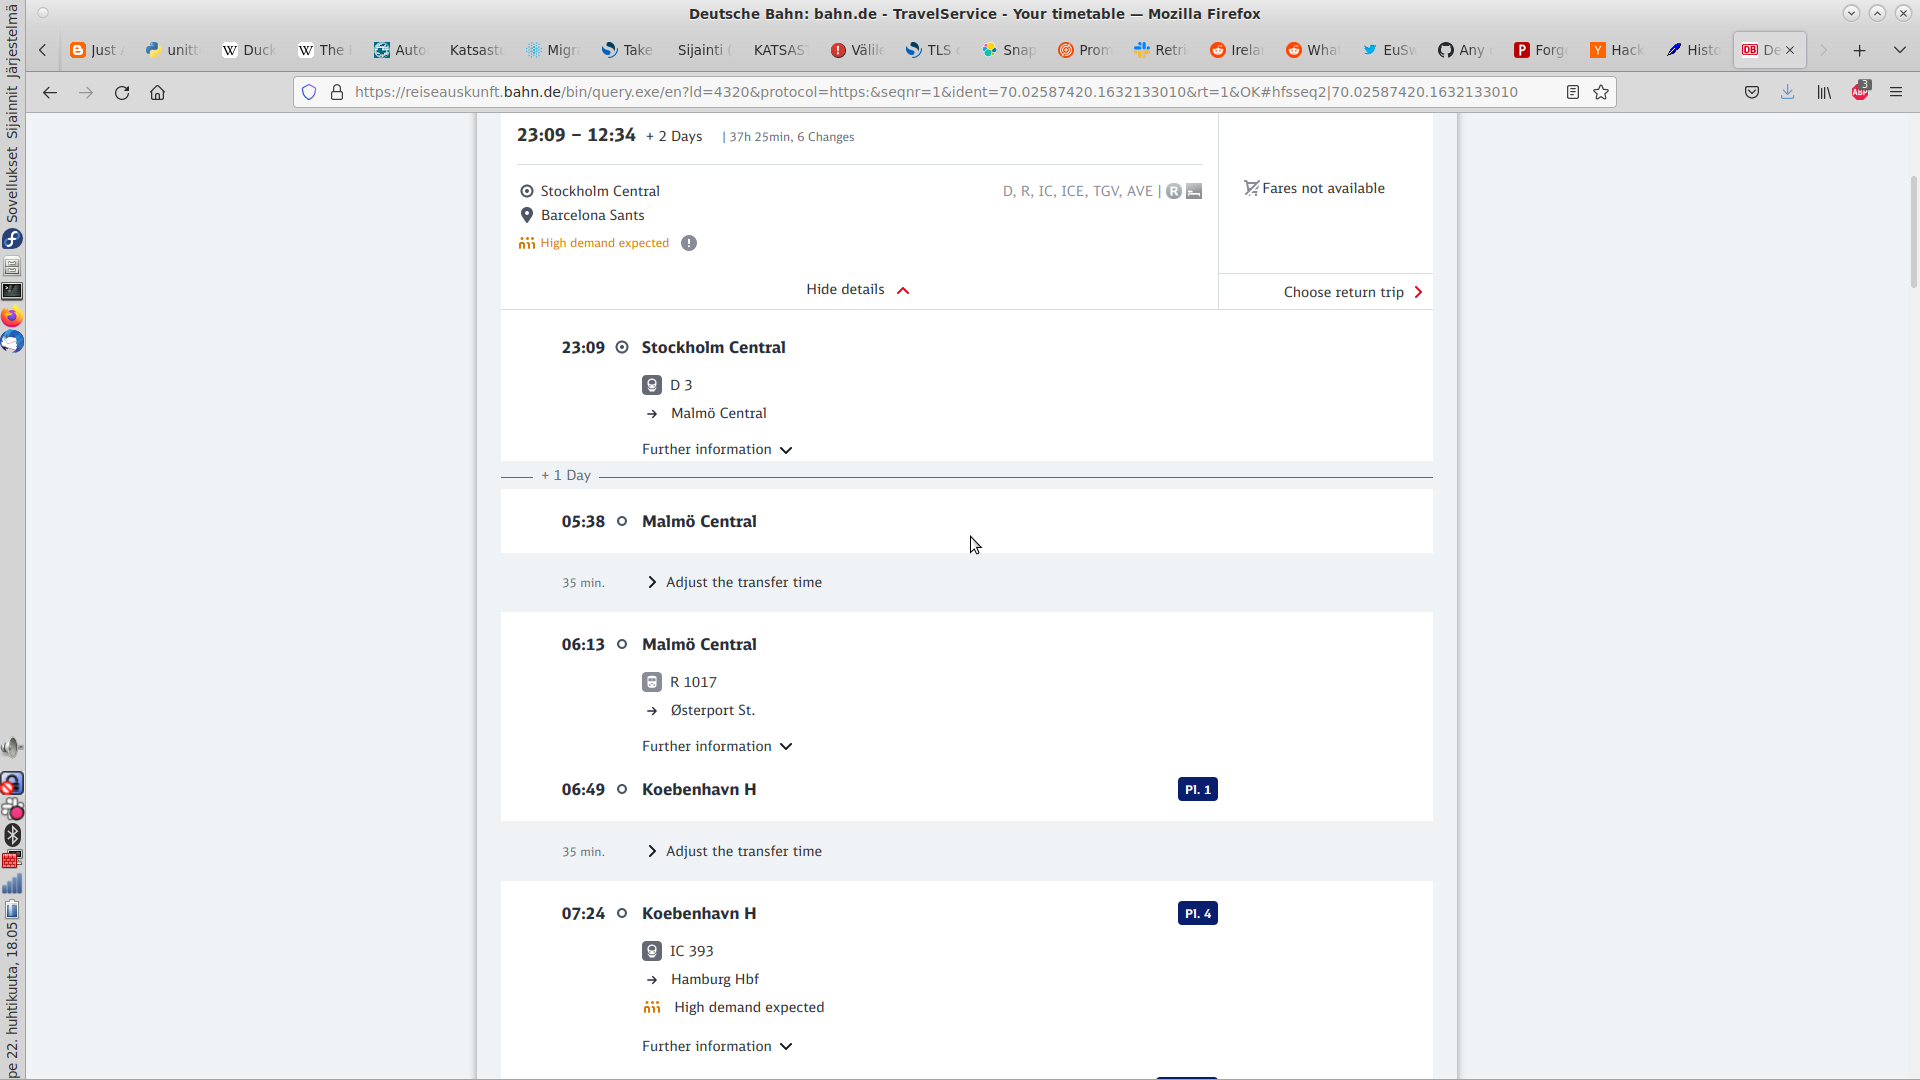Switch to the Hack browser tab

coord(1617,50)
